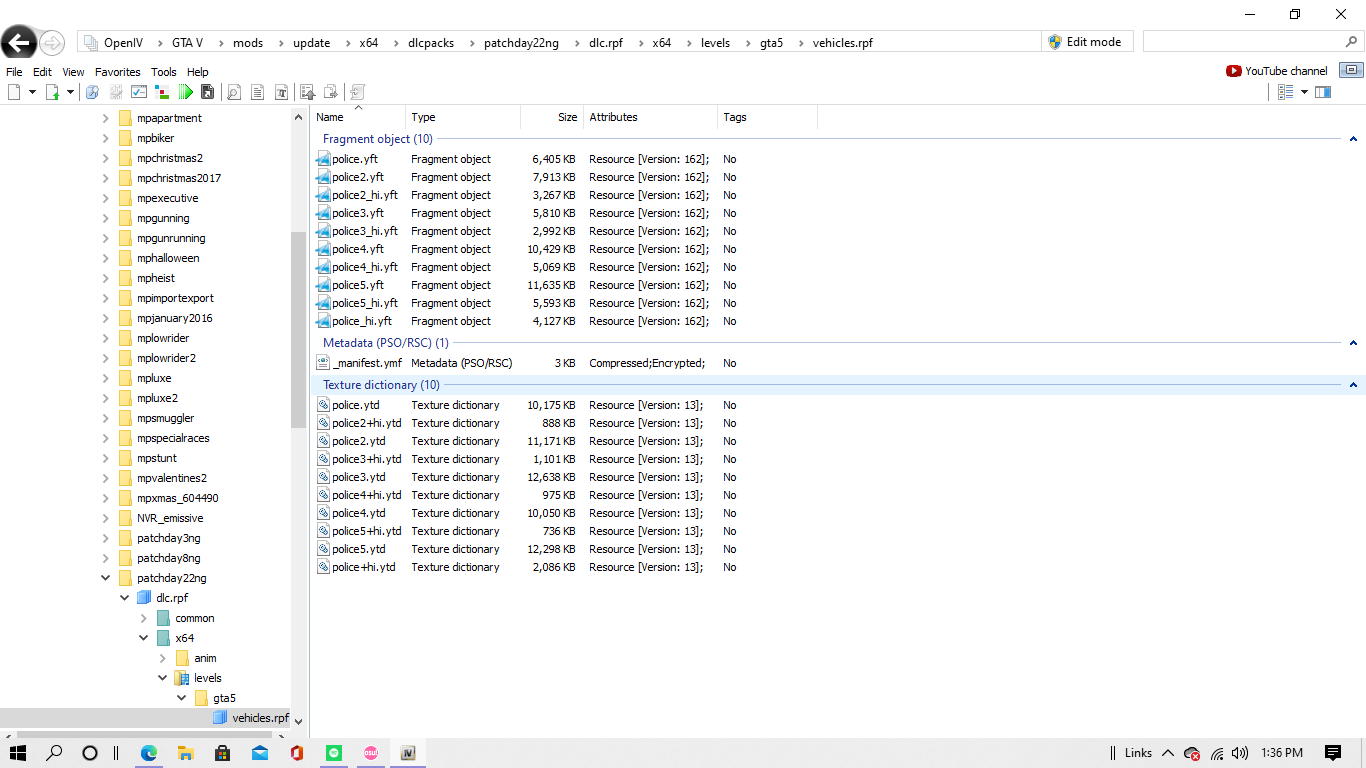
Task: Click the back navigation arrow button
Action: tap(19, 42)
